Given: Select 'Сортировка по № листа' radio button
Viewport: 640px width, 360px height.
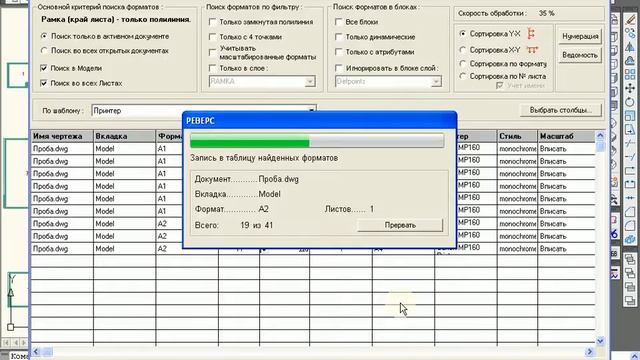Looking at the screenshot, I should 462,76.
